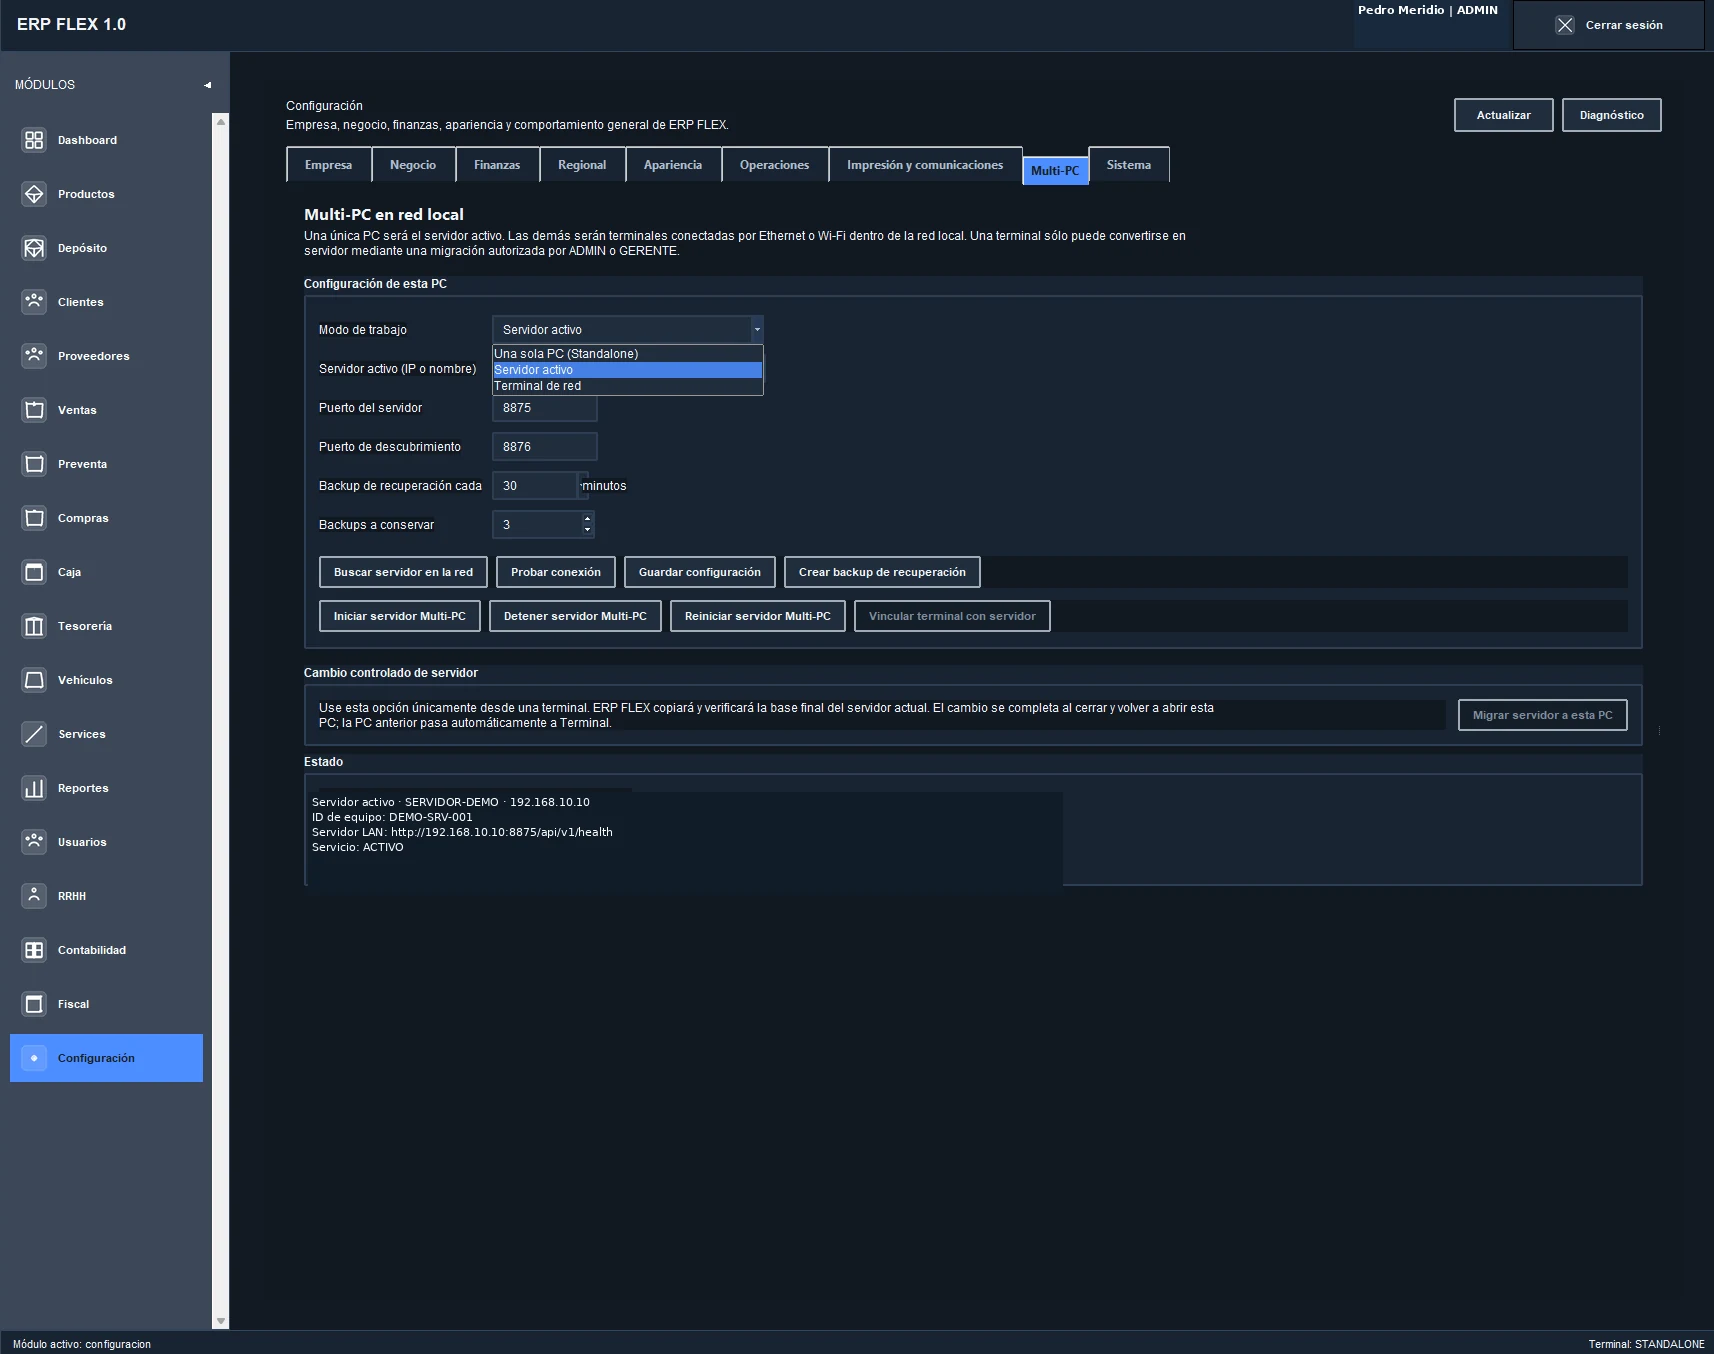Click Pedro Meridio | ADMIN user label
1714x1354 pixels.
point(1428,10)
